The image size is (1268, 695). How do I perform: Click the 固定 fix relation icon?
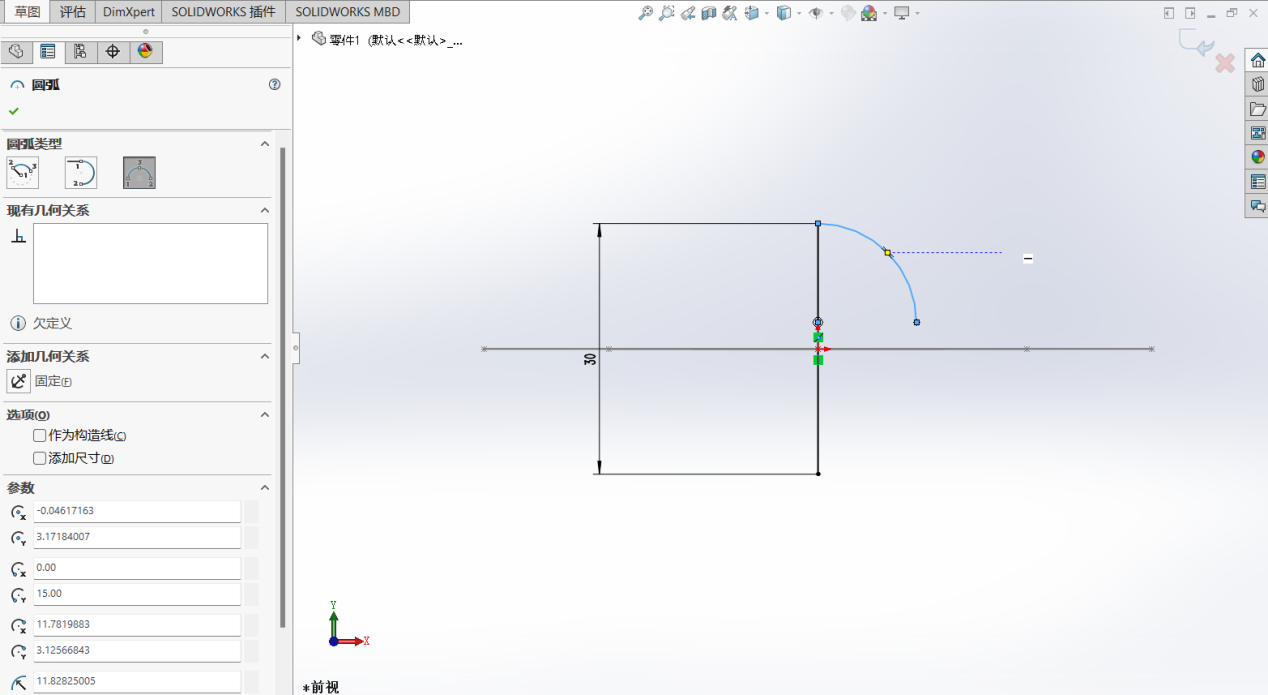[19, 381]
